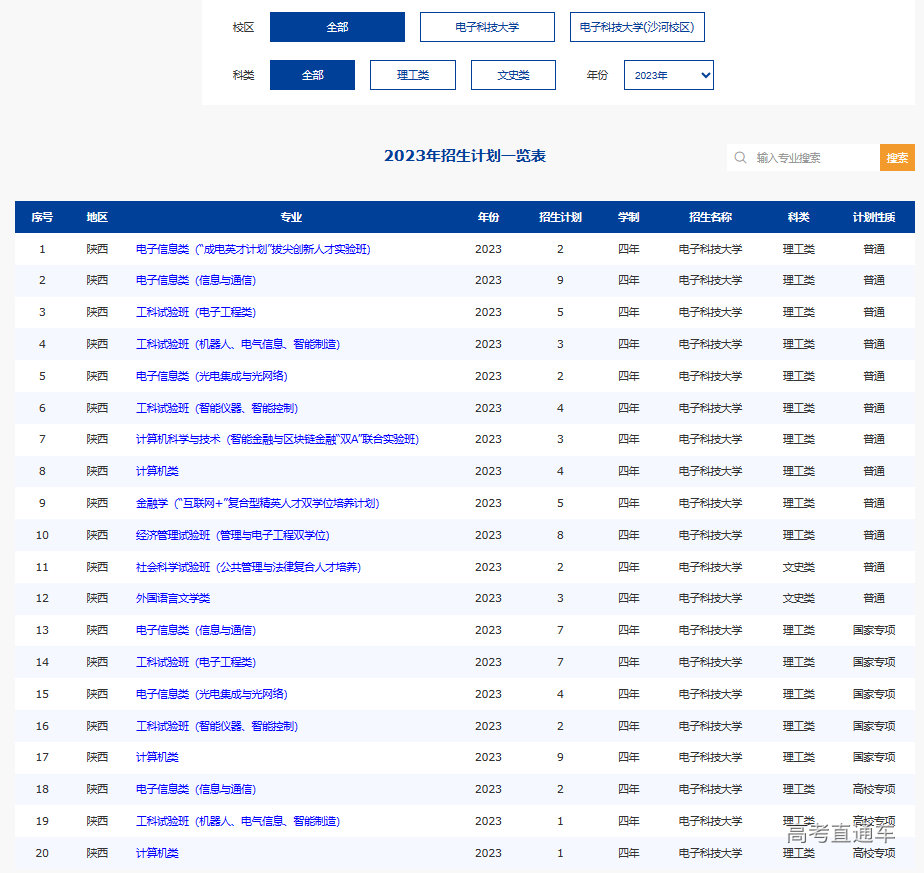Open 计算机类 link in row 8
Viewport: 924px width, 873px height.
157,471
